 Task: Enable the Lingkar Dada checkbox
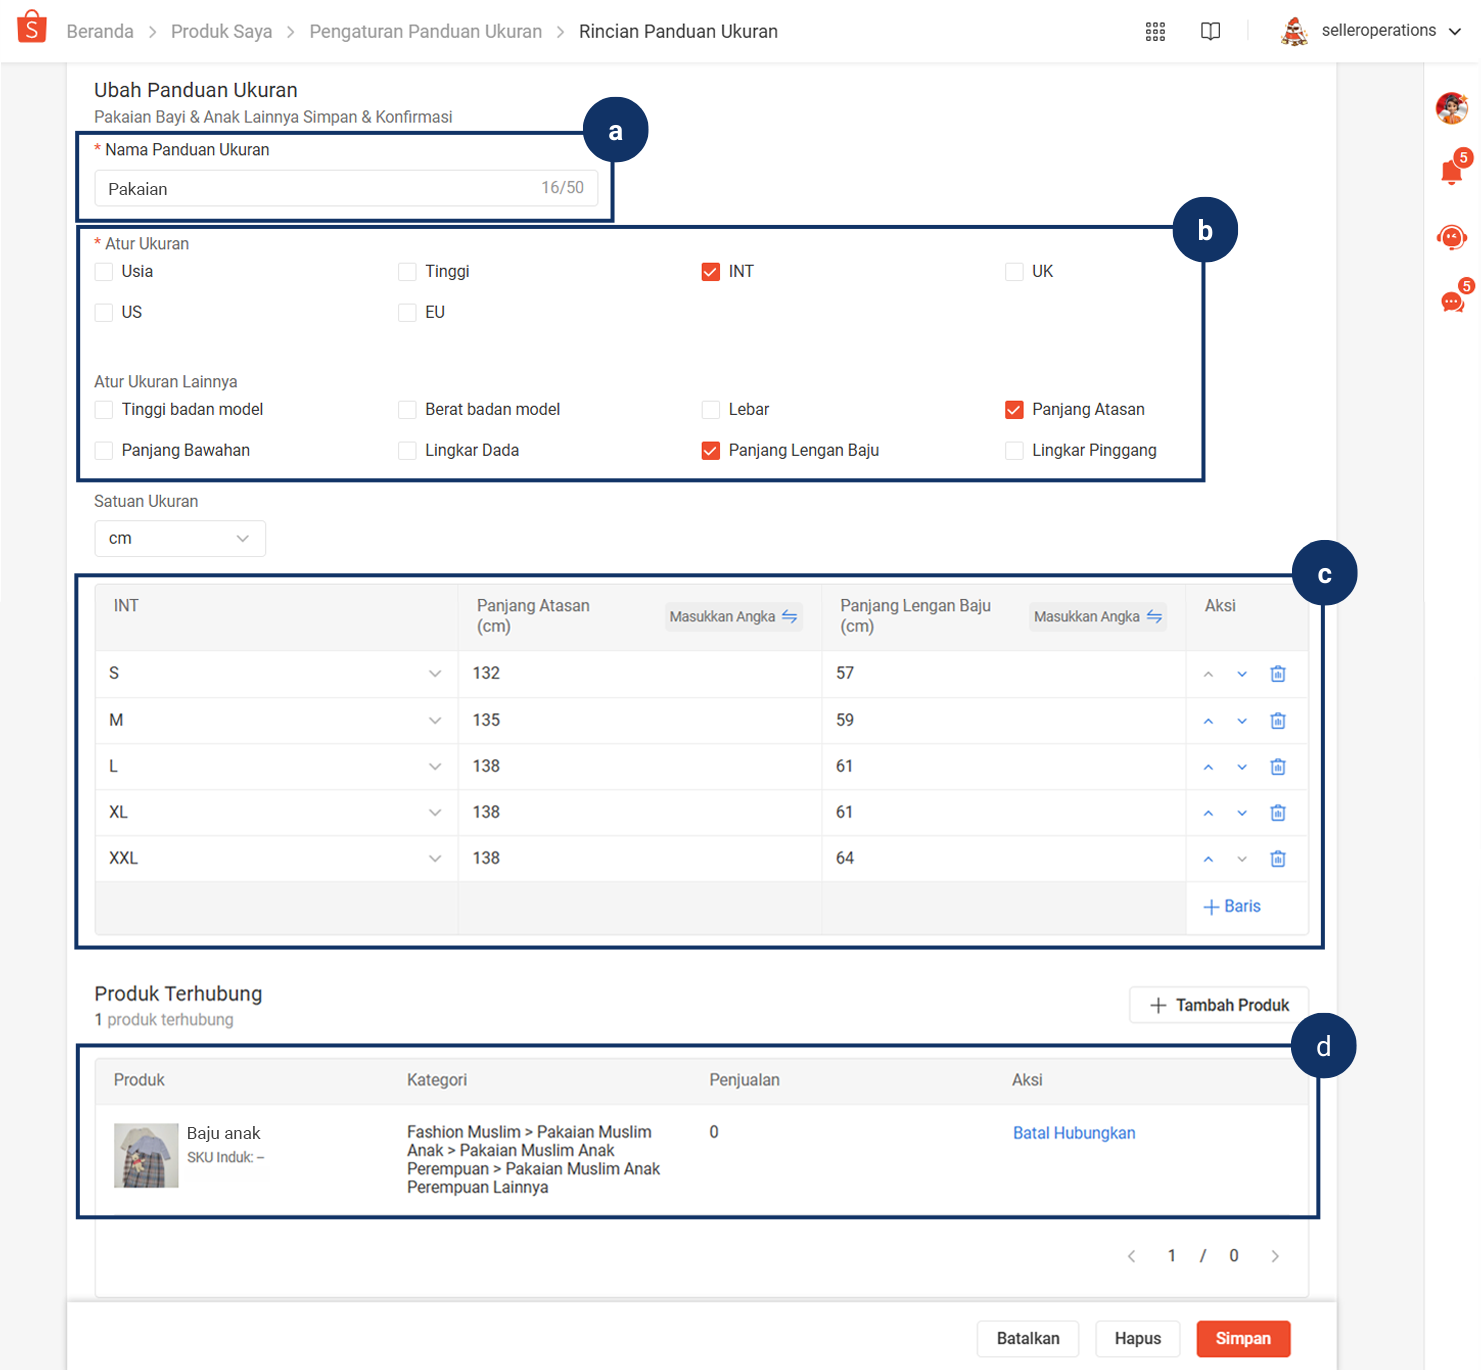(x=407, y=451)
